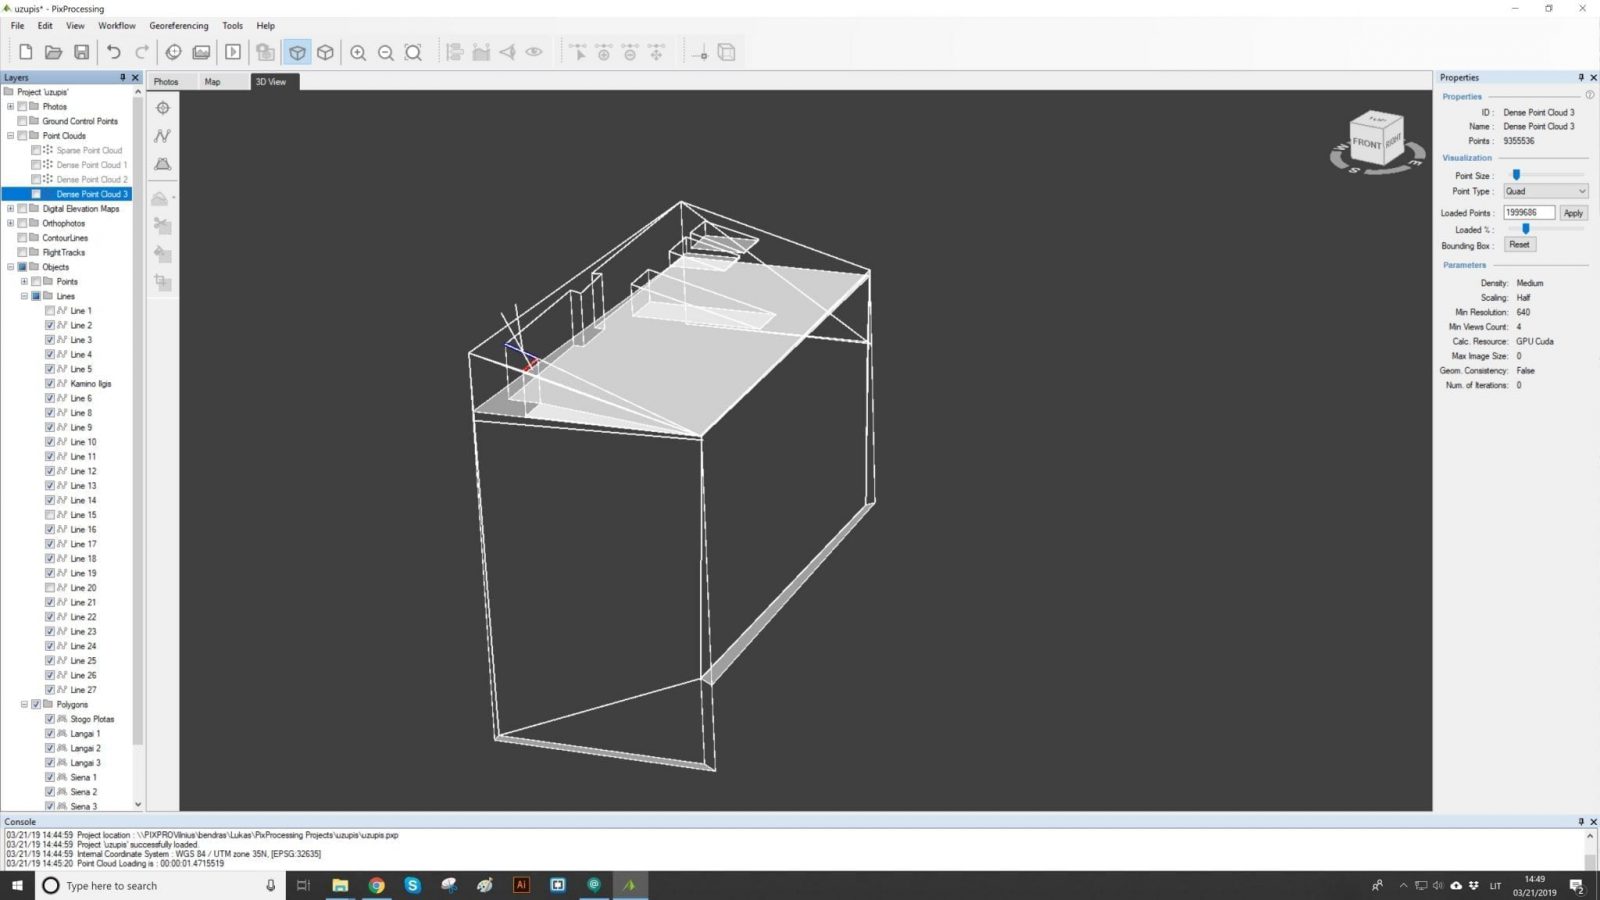Uncheck Kamino Ilgis visibility

(x=49, y=383)
